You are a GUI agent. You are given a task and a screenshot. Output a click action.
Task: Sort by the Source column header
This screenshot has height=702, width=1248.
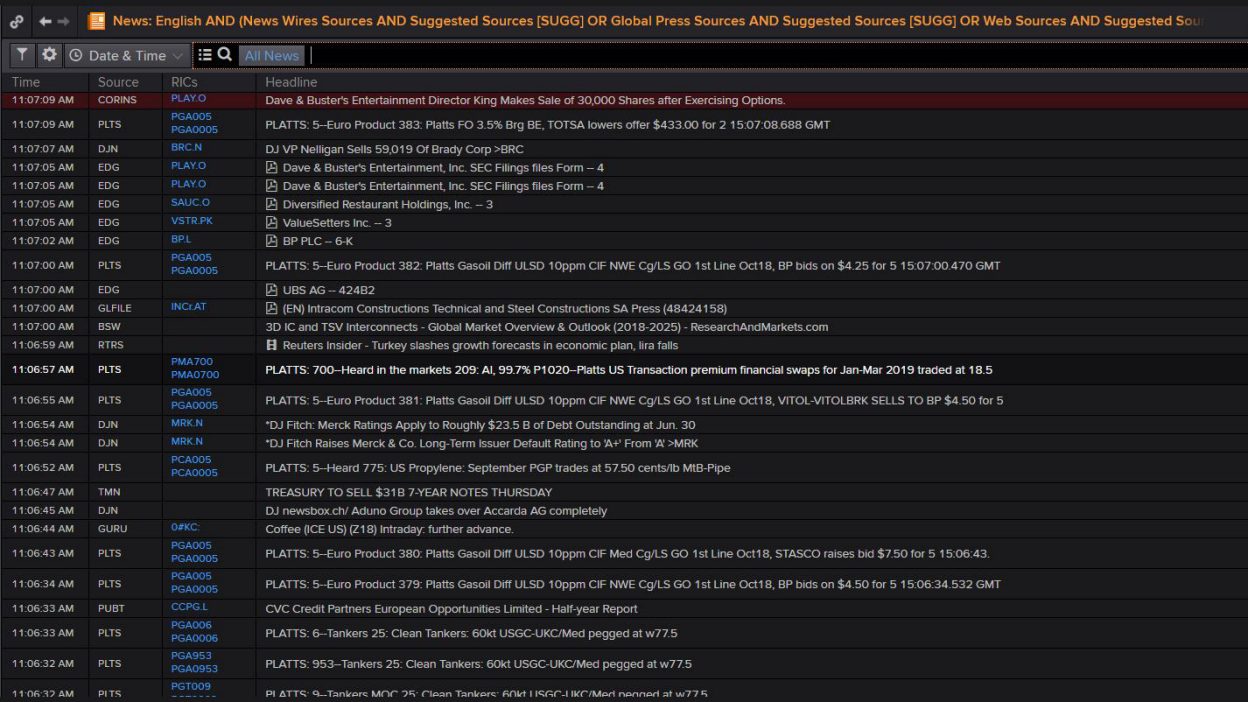coord(118,82)
